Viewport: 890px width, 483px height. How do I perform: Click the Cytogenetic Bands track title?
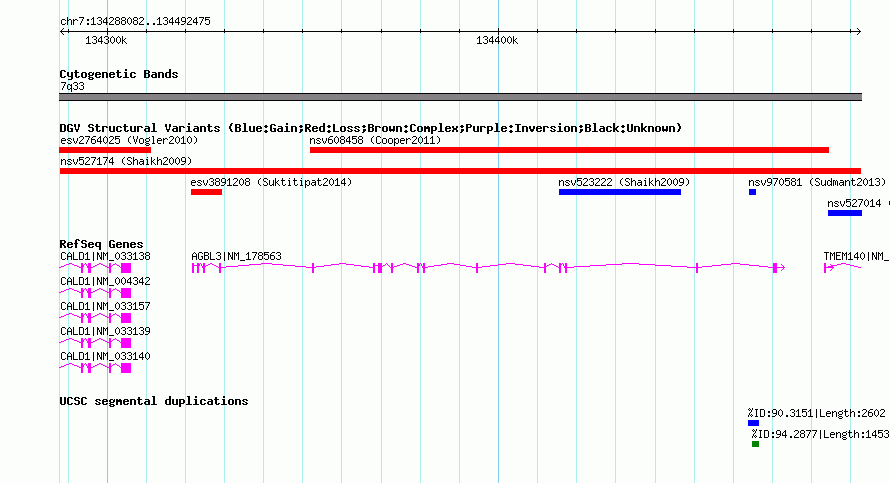coord(119,74)
